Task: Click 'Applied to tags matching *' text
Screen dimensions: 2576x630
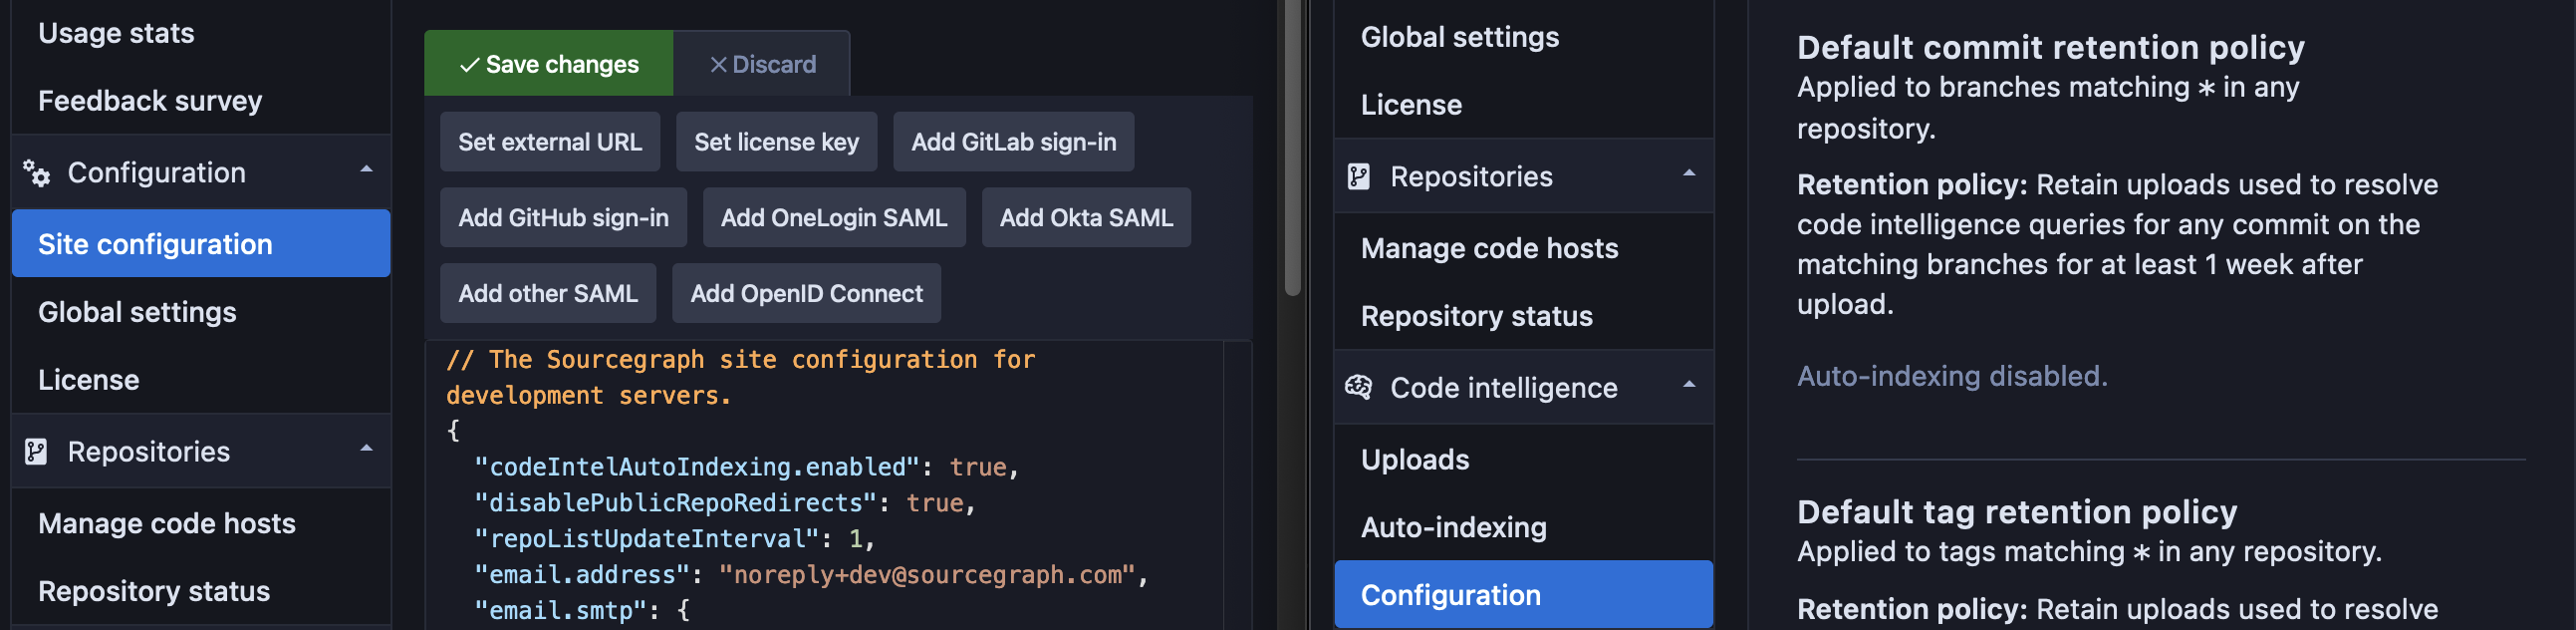Action: pos(1973,552)
